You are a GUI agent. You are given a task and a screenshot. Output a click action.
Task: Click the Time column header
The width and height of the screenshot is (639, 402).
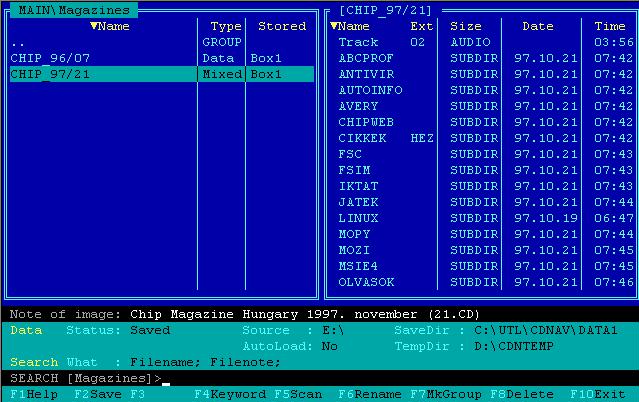[x=610, y=27]
